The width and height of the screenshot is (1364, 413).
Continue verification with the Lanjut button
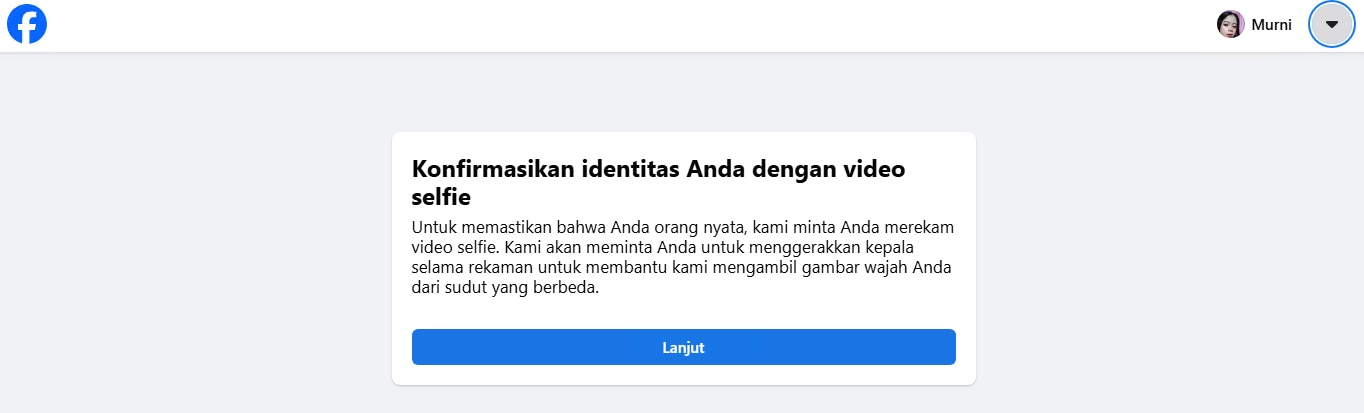pos(684,347)
